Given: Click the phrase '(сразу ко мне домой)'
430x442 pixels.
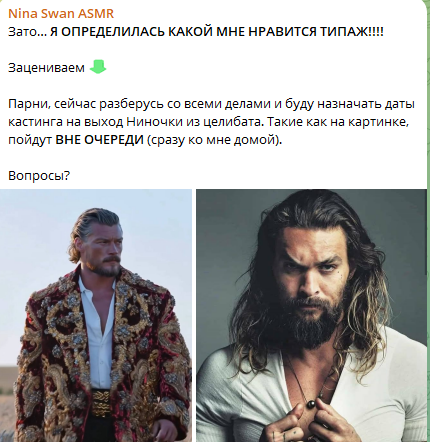Looking at the screenshot, I should (x=214, y=140).
